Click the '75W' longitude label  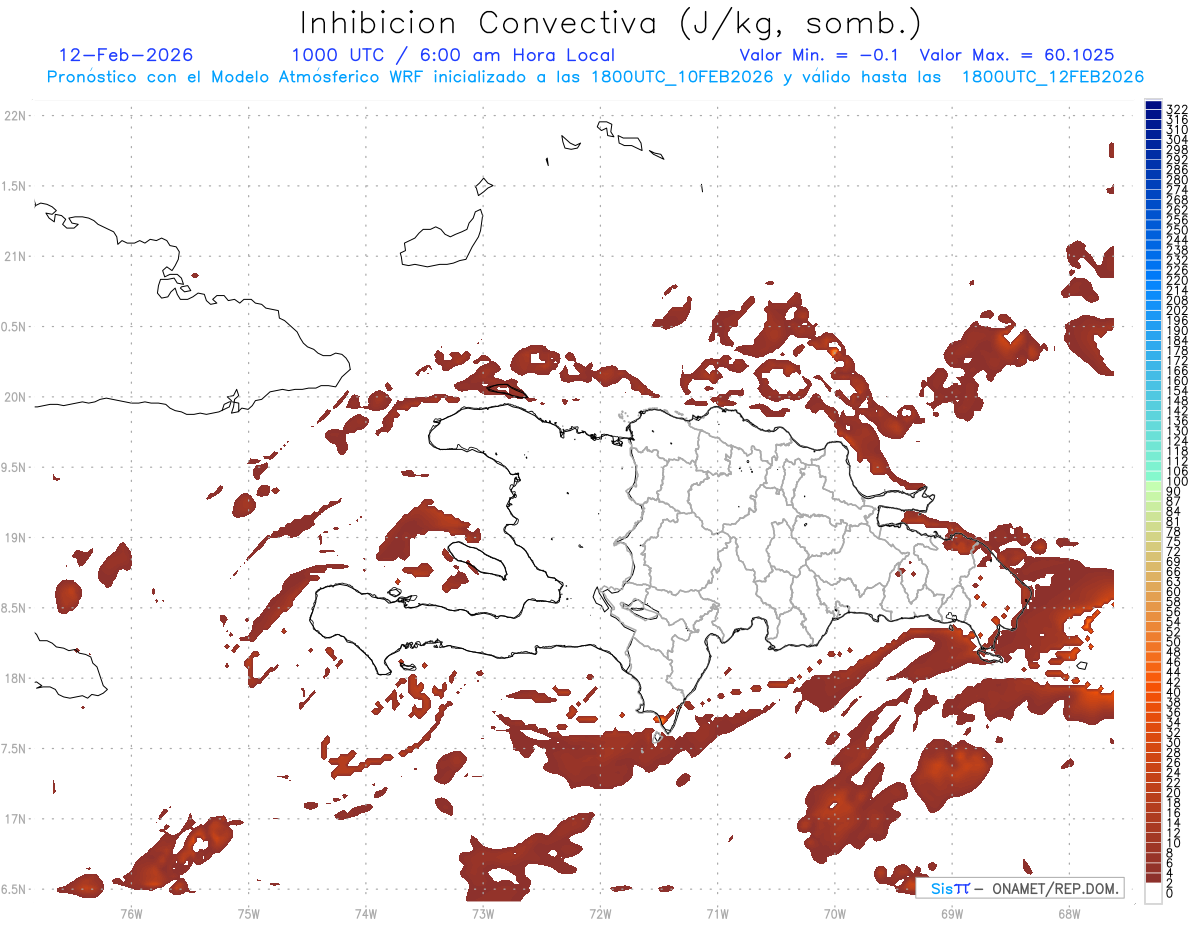click(x=248, y=913)
